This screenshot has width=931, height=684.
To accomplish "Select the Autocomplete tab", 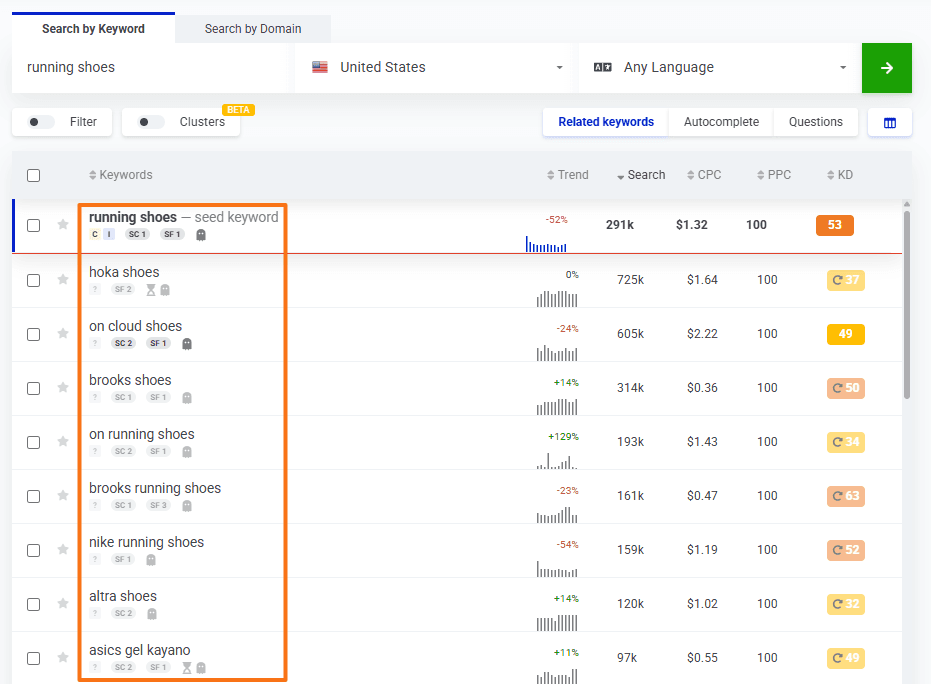I will click(721, 122).
